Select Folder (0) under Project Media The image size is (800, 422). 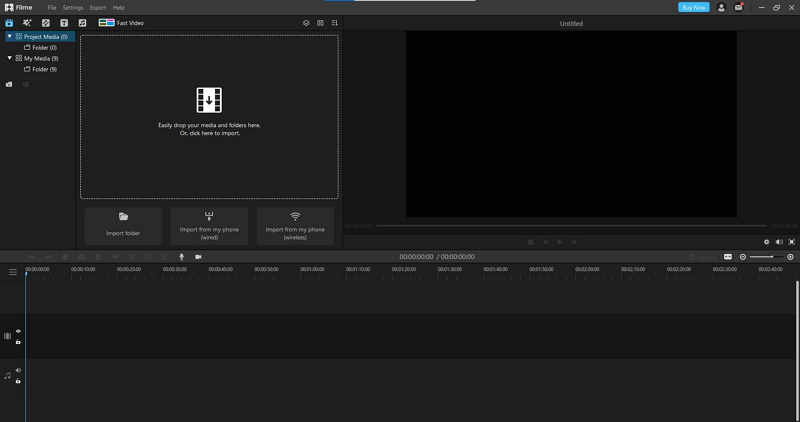[x=41, y=47]
